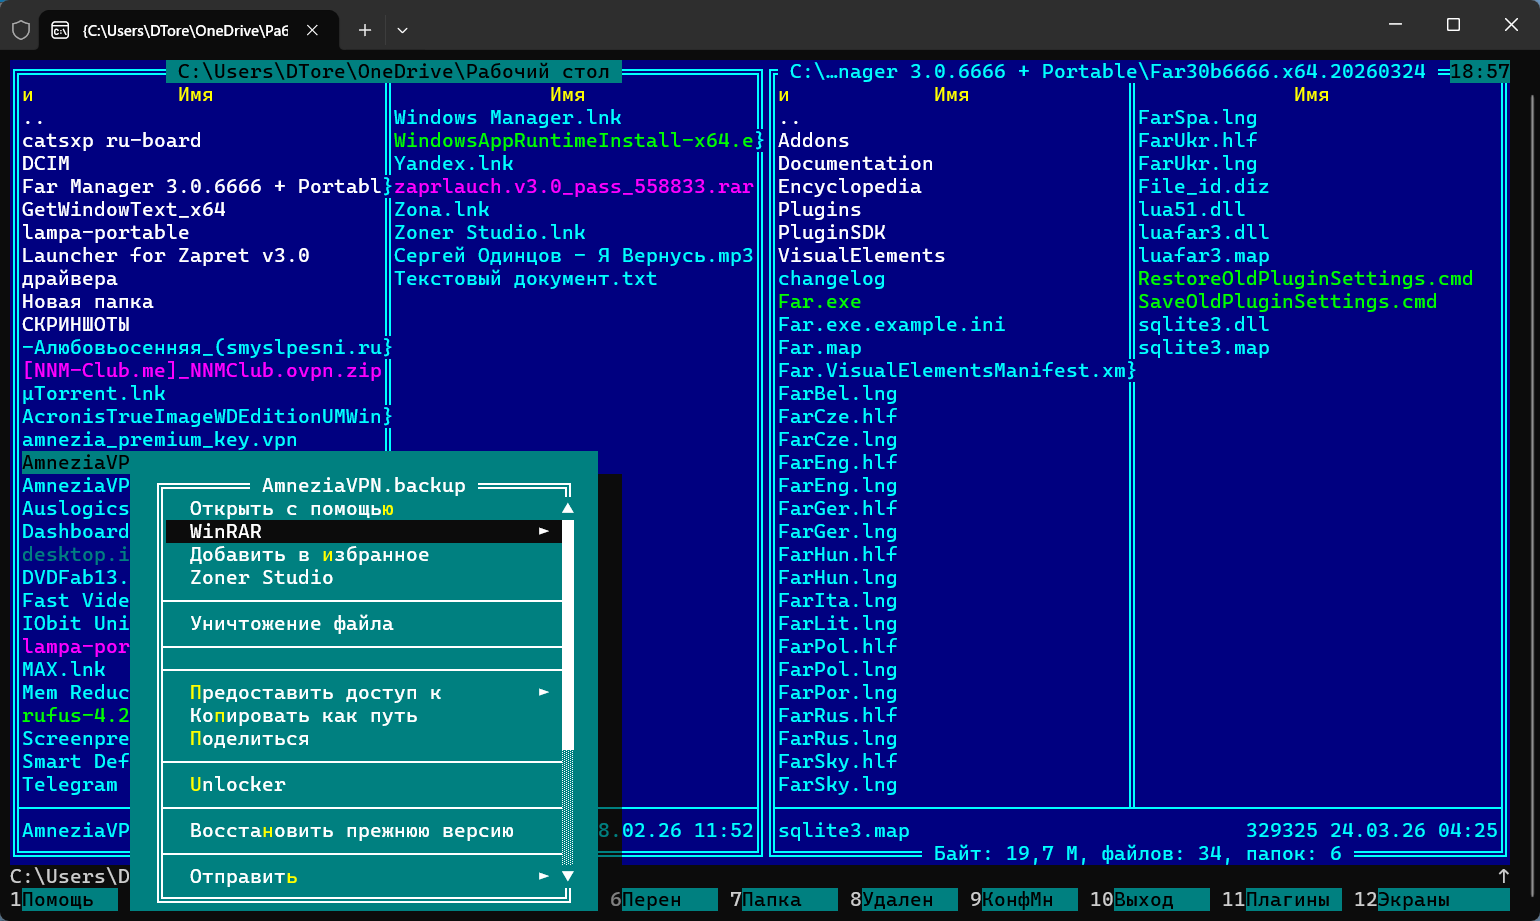The width and height of the screenshot is (1540, 921).
Task: Click the sort letter in right panel header
Action: [x=783, y=95]
